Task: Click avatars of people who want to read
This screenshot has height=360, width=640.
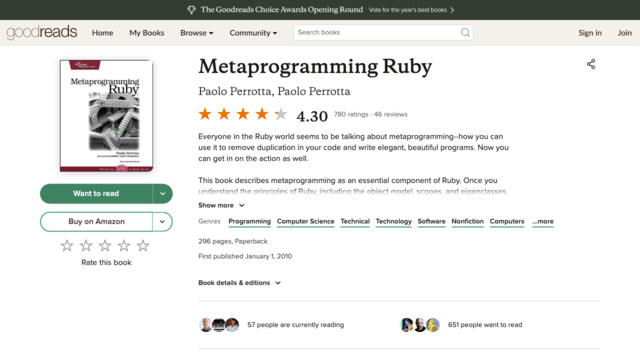Action: (420, 325)
